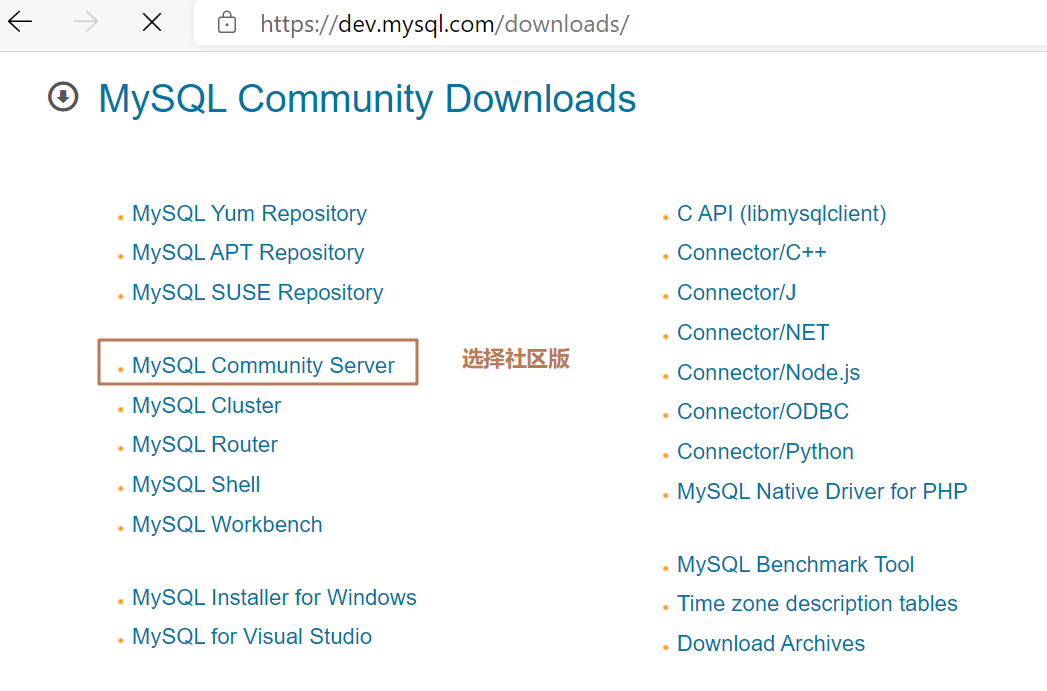Open MySQL Native Driver for PHP link
Image resolution: width=1047 pixels, height=691 pixels.
[x=822, y=491]
